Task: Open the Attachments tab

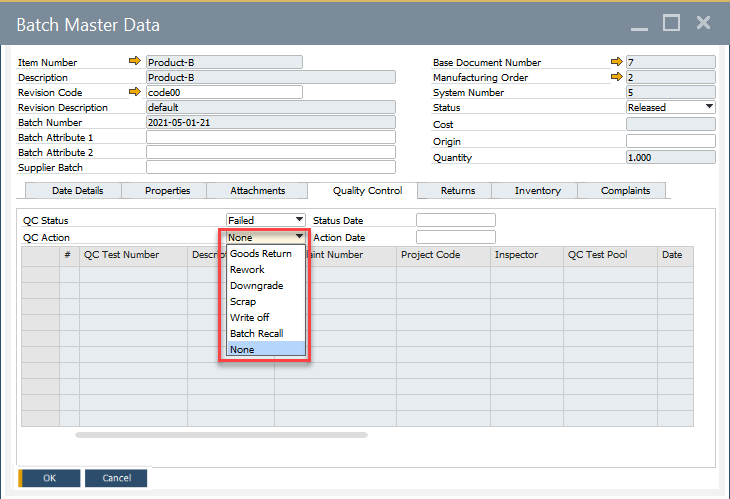Action: tap(257, 191)
